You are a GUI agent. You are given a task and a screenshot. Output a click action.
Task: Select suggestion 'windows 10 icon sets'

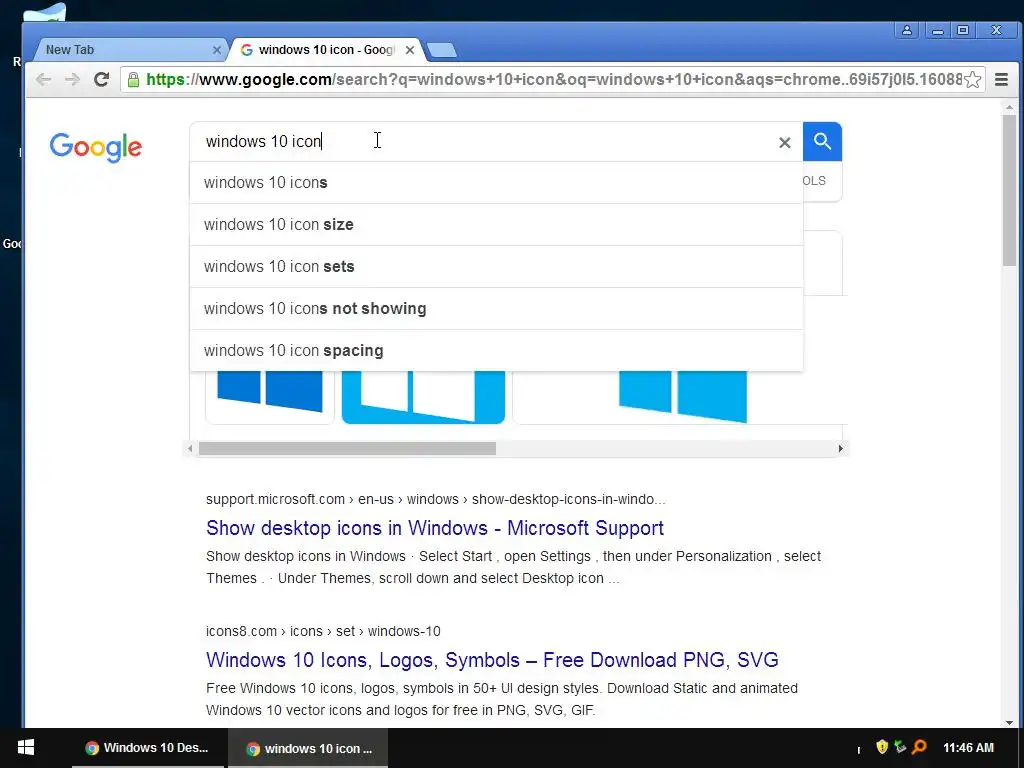point(496,266)
